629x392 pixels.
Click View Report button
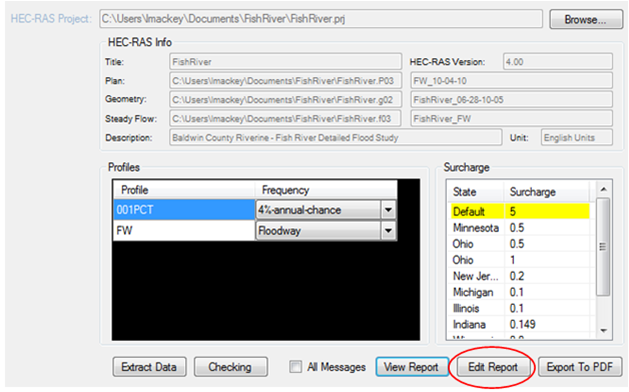point(412,367)
